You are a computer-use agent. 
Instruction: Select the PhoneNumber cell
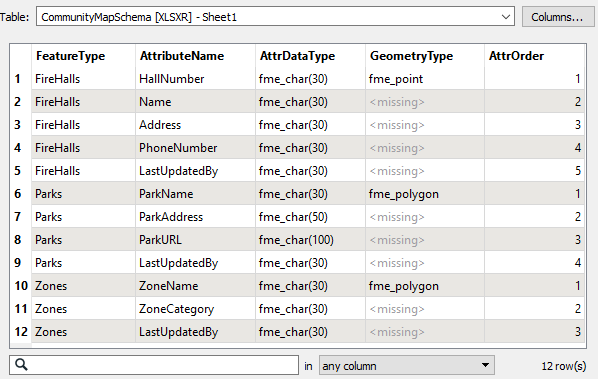point(195,148)
